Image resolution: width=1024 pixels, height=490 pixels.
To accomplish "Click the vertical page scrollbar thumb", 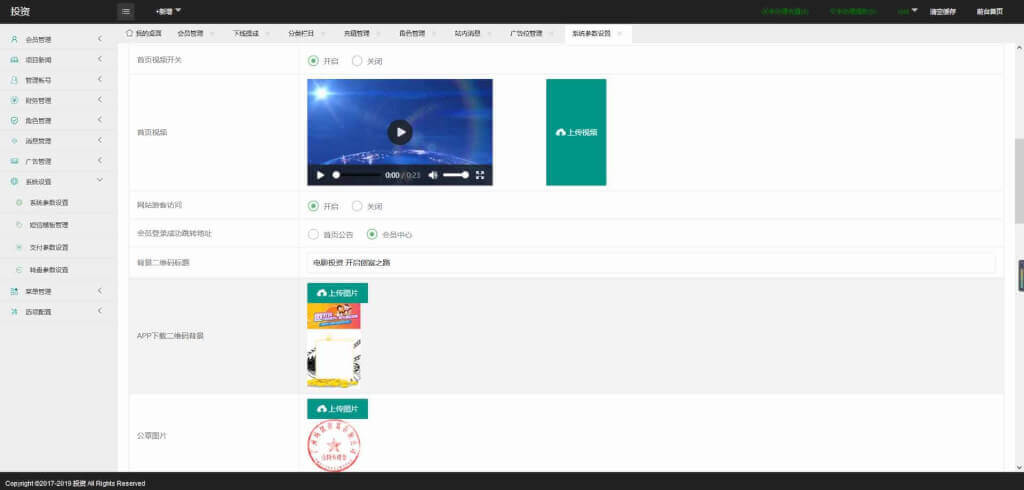I will pos(1019,181).
